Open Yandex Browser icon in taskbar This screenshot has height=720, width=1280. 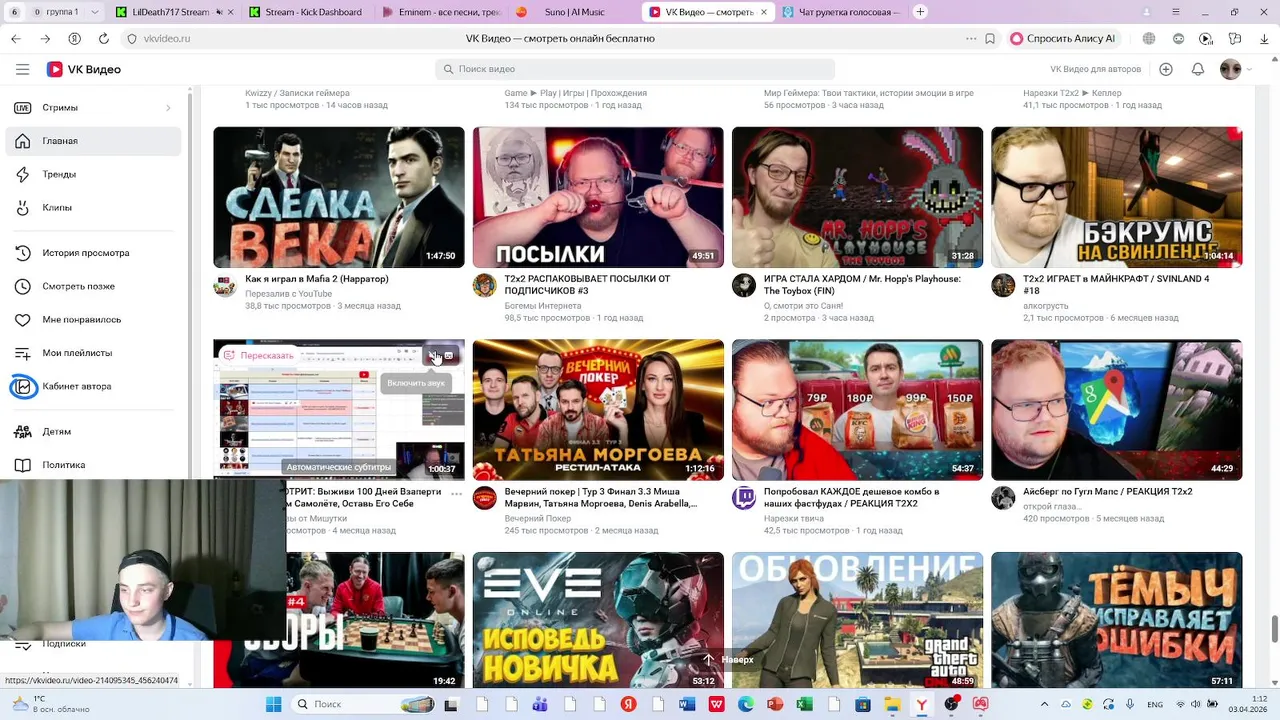(x=921, y=704)
